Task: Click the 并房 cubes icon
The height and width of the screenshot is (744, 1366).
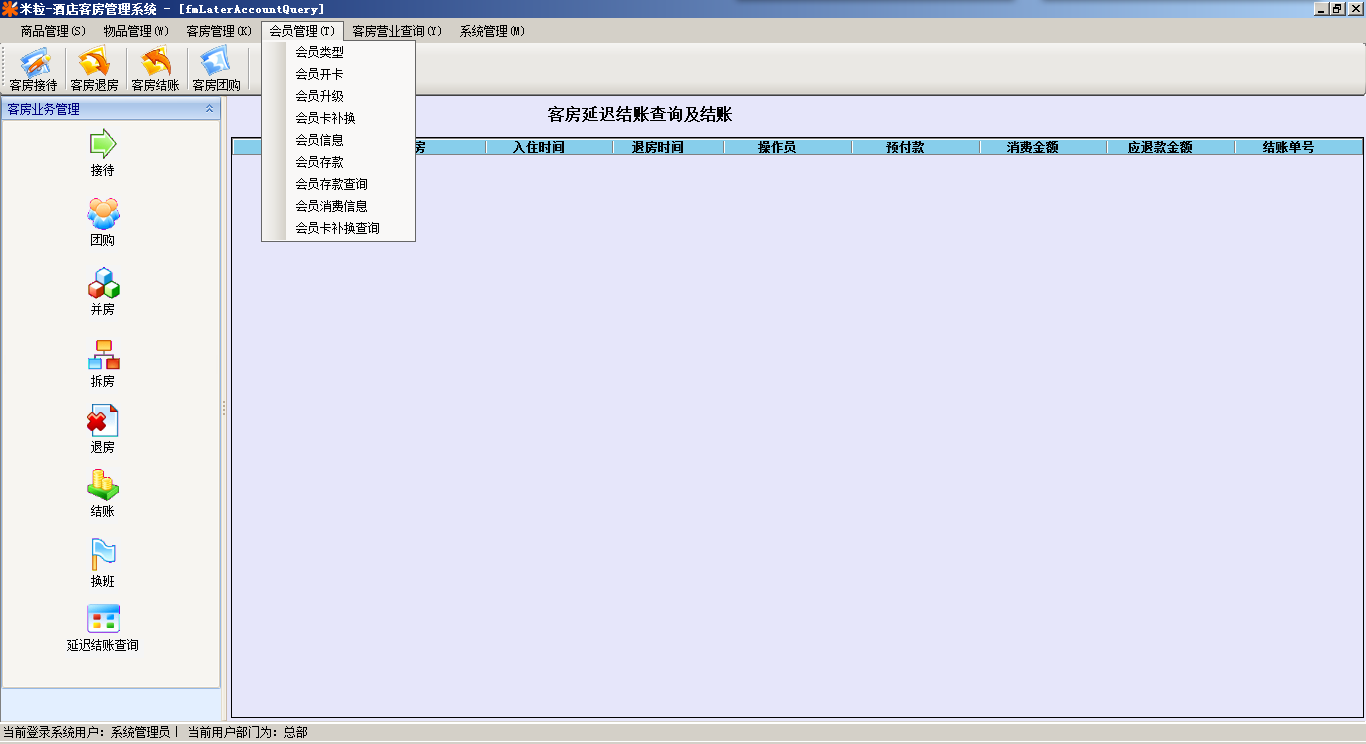Action: (103, 284)
